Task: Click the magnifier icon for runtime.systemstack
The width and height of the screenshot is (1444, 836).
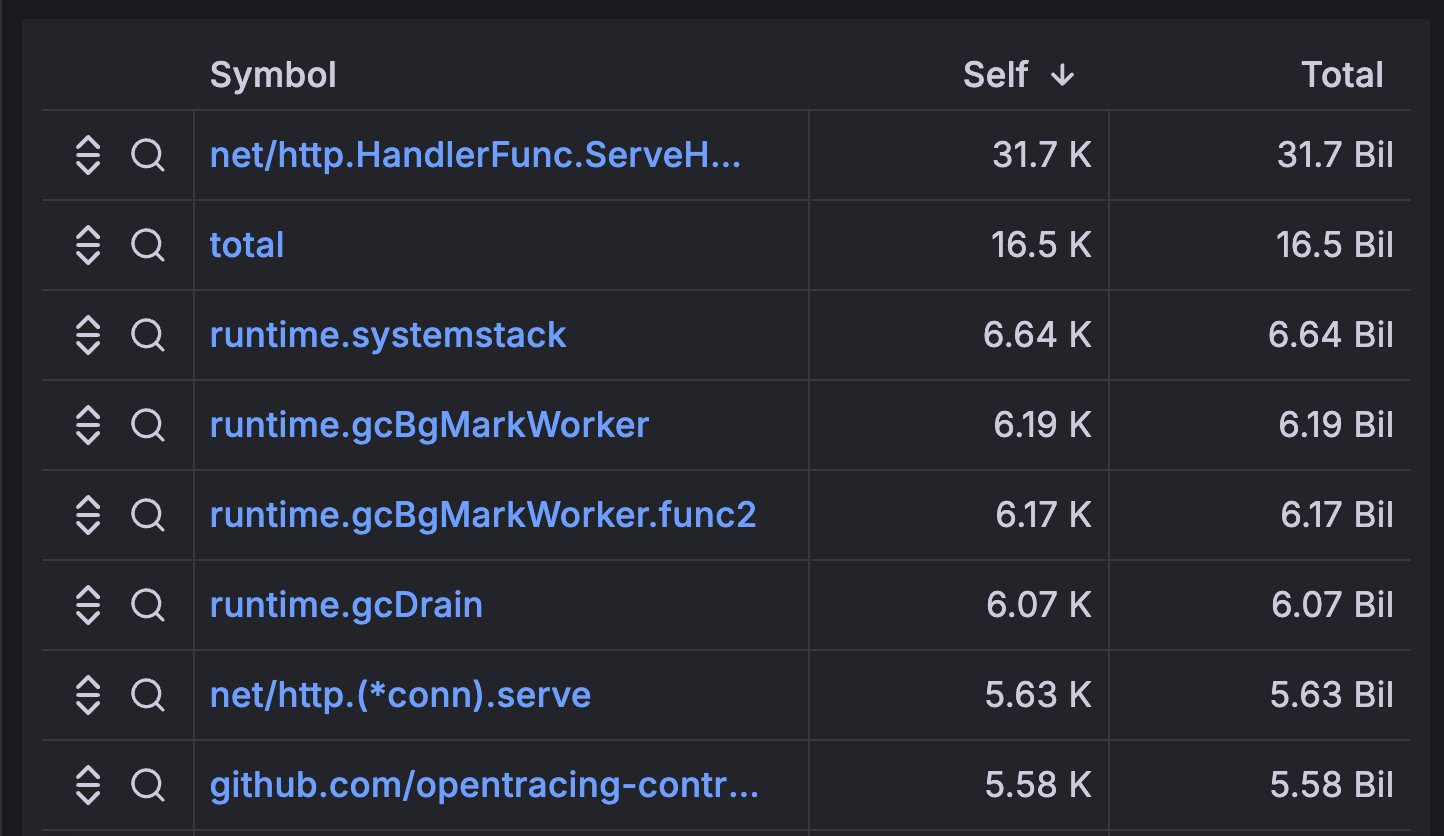Action: coord(148,335)
